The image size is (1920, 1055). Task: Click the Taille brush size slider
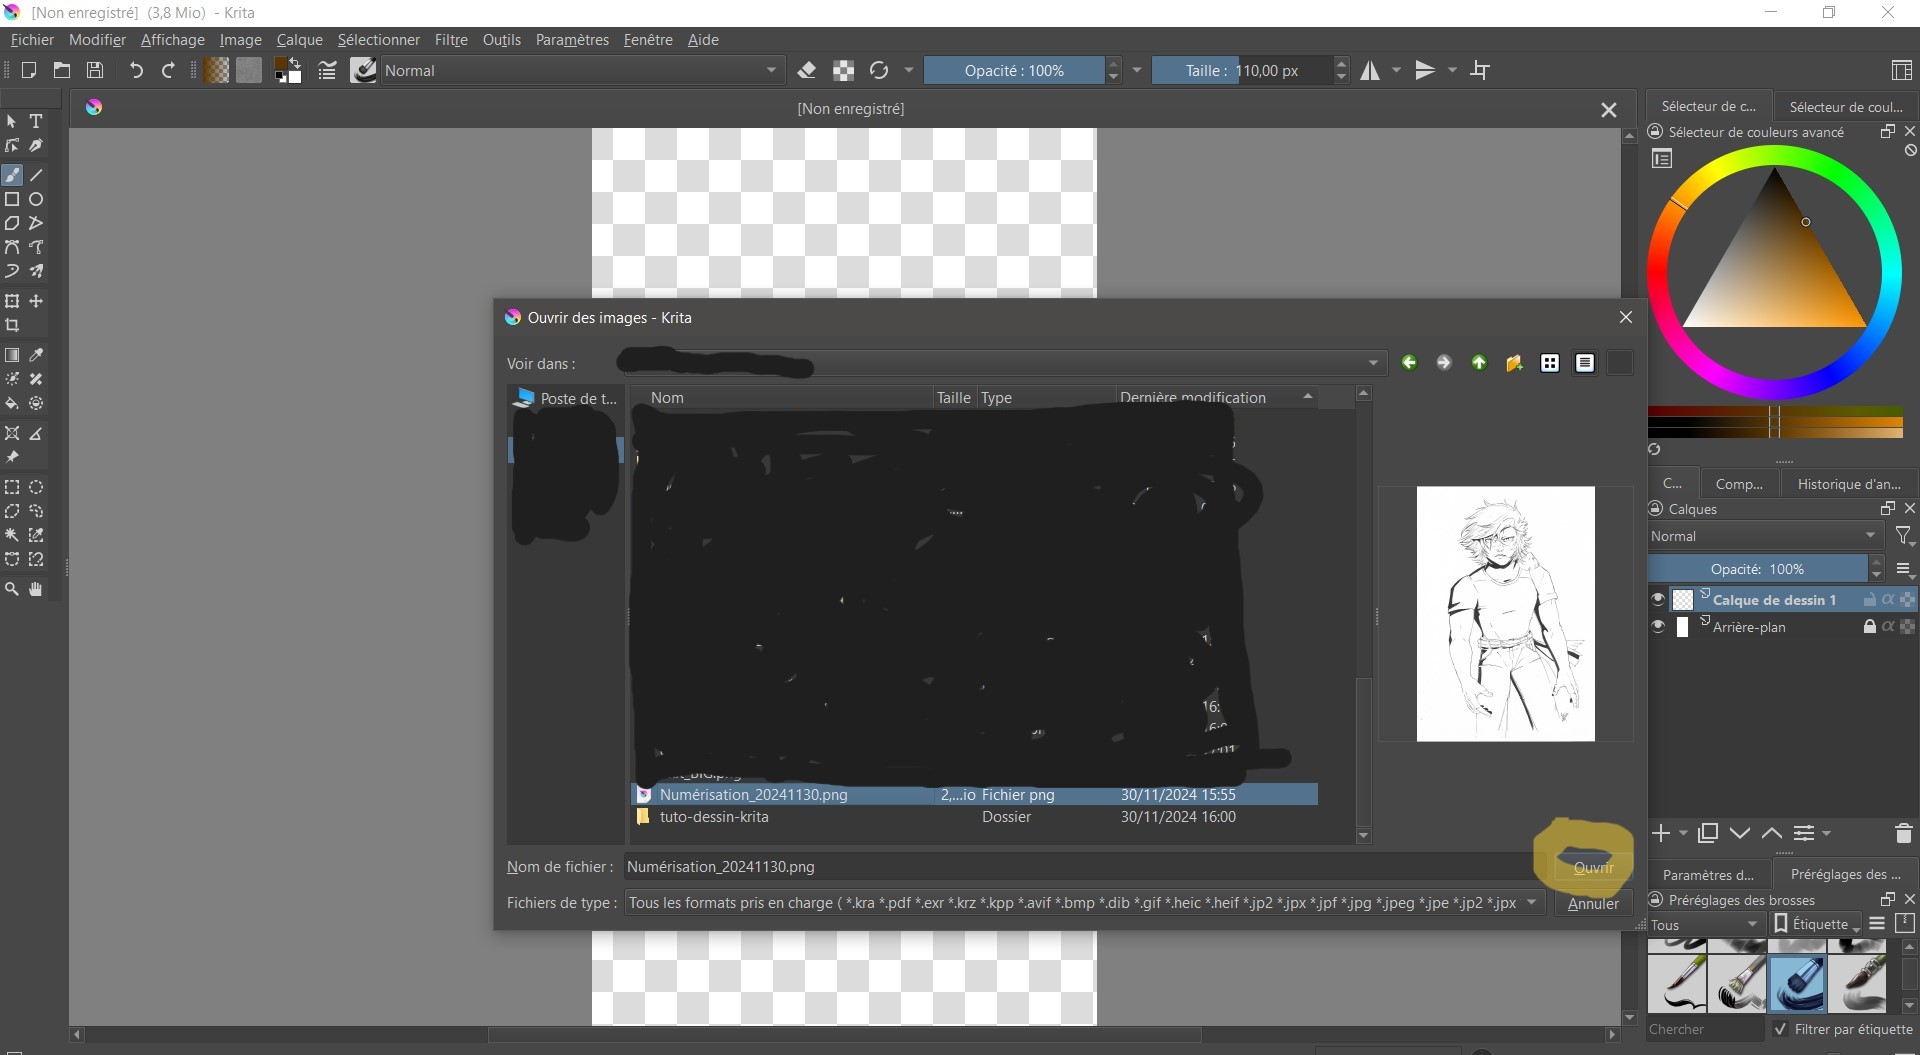pos(1242,70)
